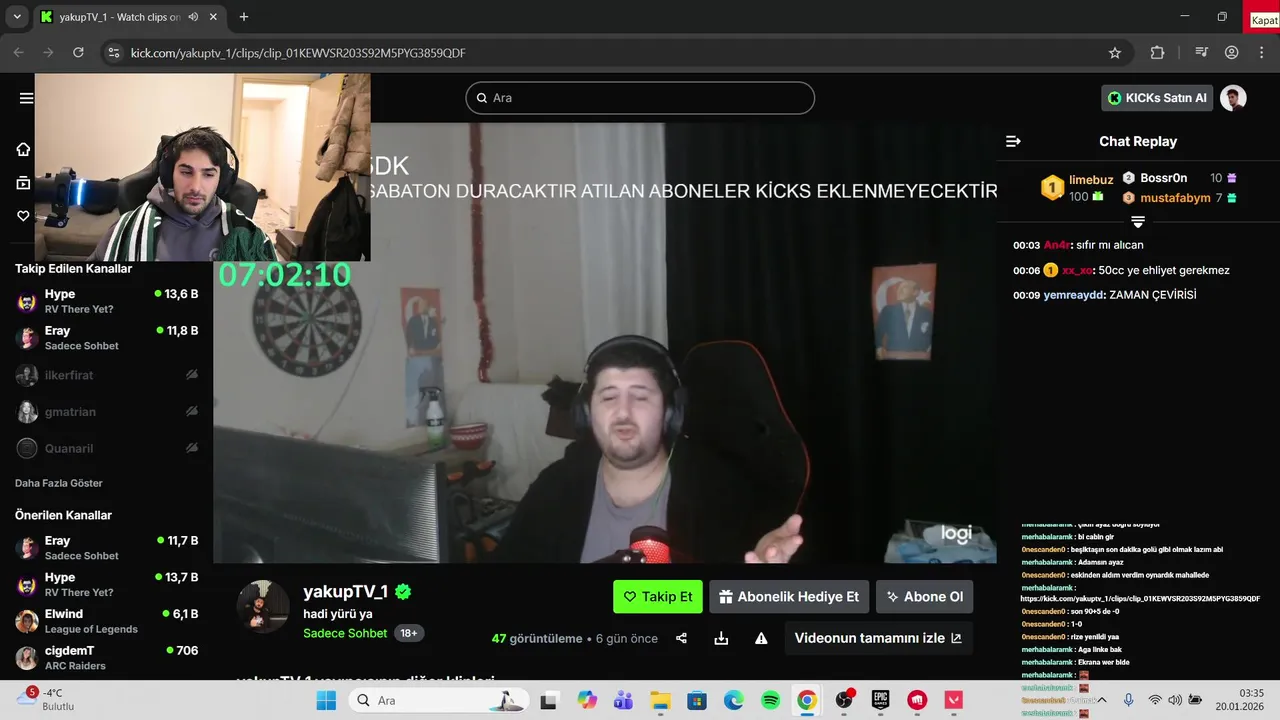The height and width of the screenshot is (720, 1280).
Task: Click mustafabym in chat leaderboard
Action: tap(1175, 198)
